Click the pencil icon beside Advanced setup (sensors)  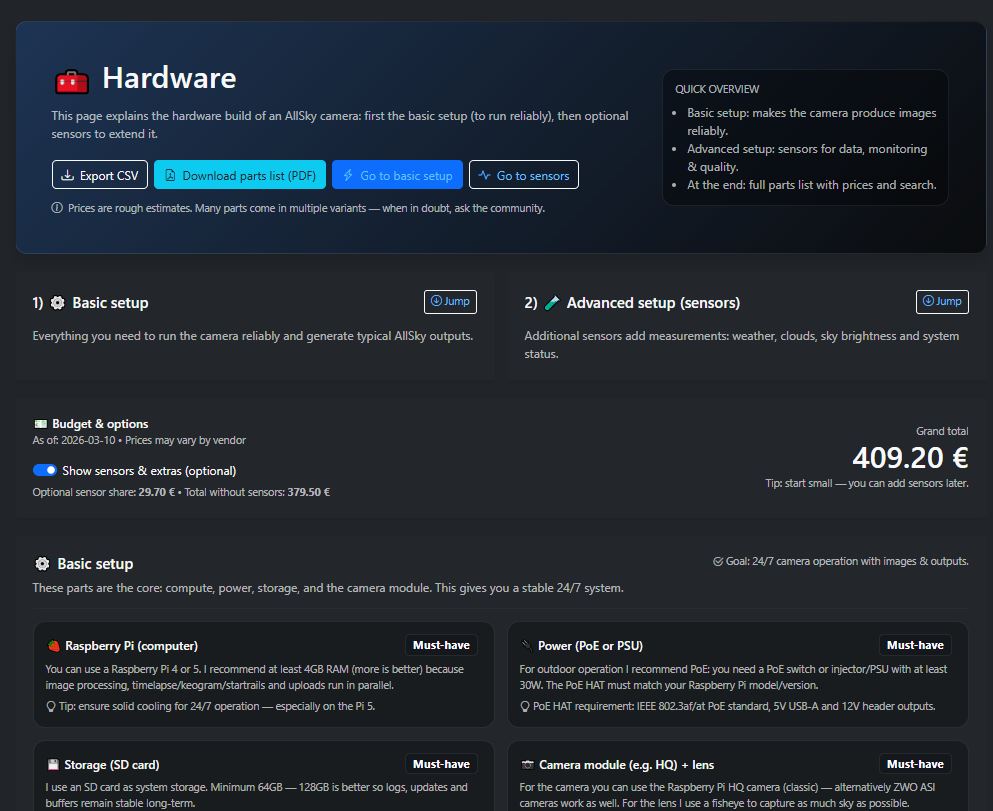[x=552, y=302]
